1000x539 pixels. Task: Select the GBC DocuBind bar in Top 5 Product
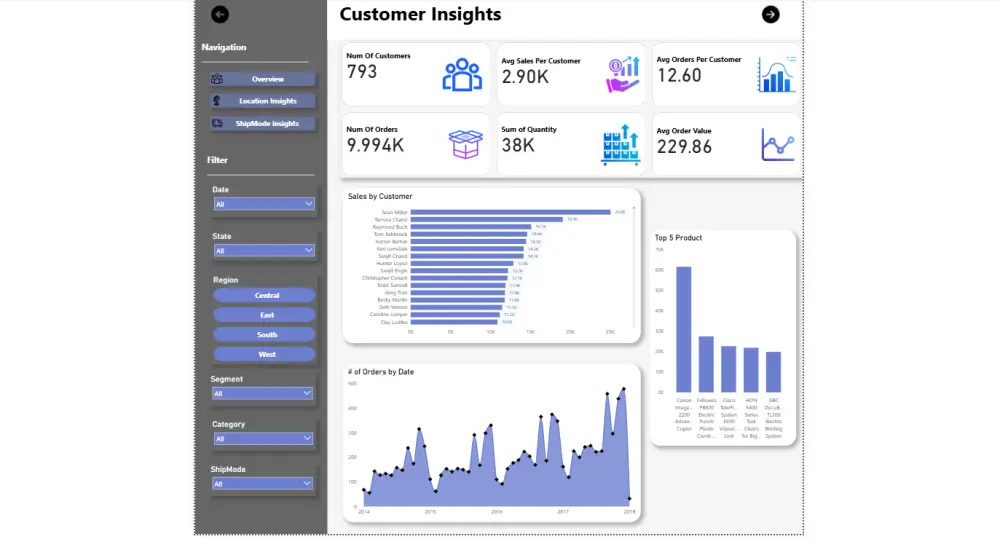[x=773, y=372]
